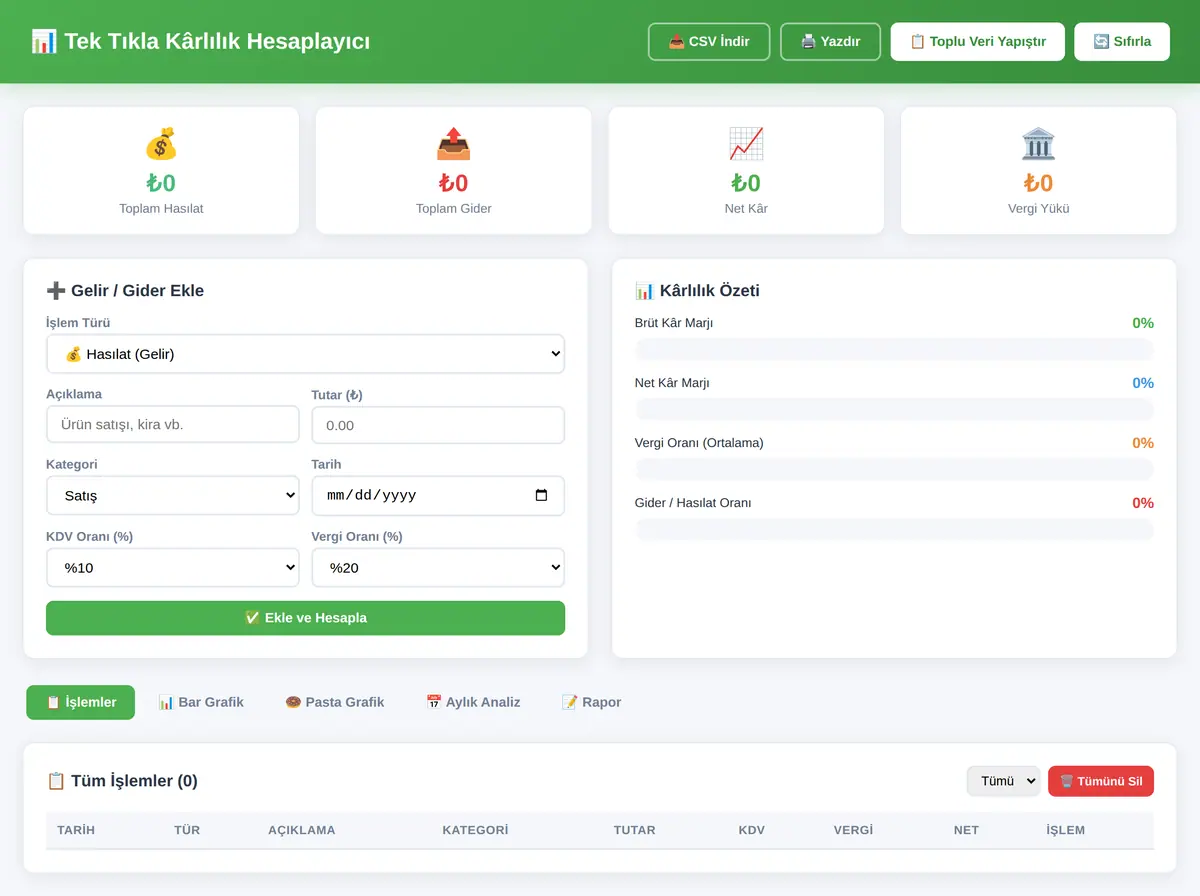Click the chart icon beside Kârlılık Özeti heading
This screenshot has height=896, width=1200.
point(645,291)
